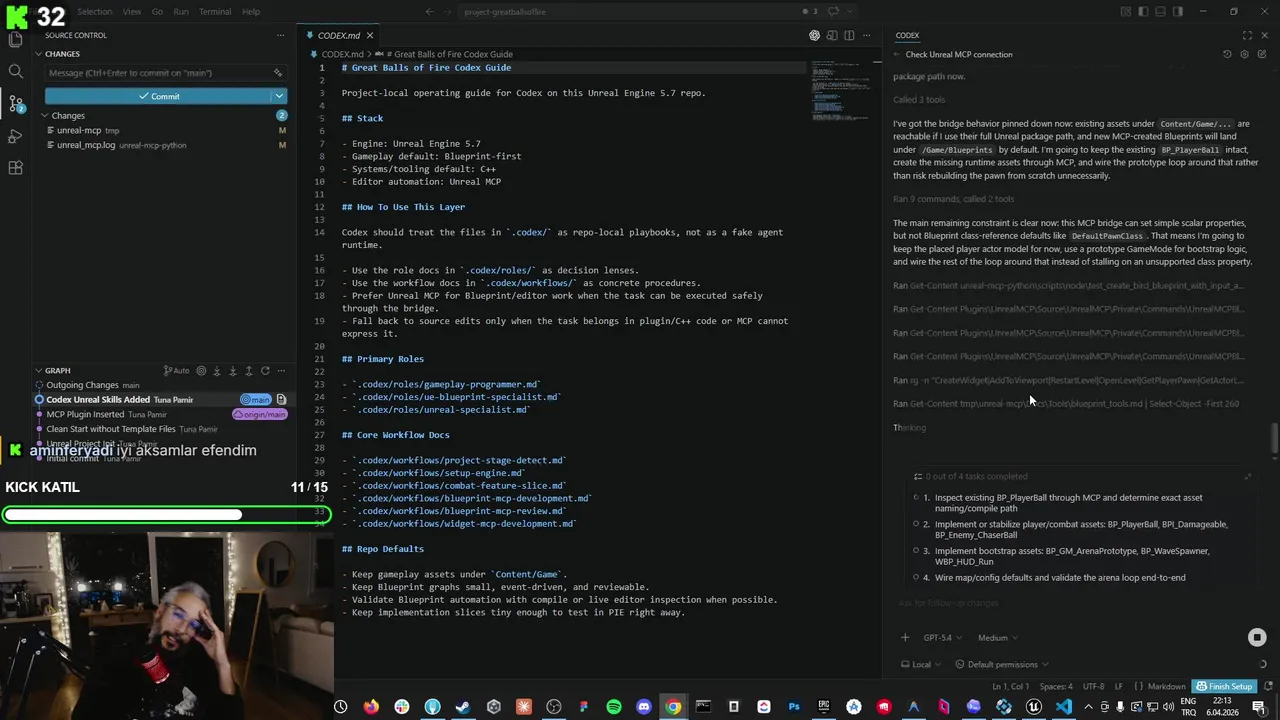Toggle Auto mode in Graph header
The image size is (1280, 720).
pos(176,371)
